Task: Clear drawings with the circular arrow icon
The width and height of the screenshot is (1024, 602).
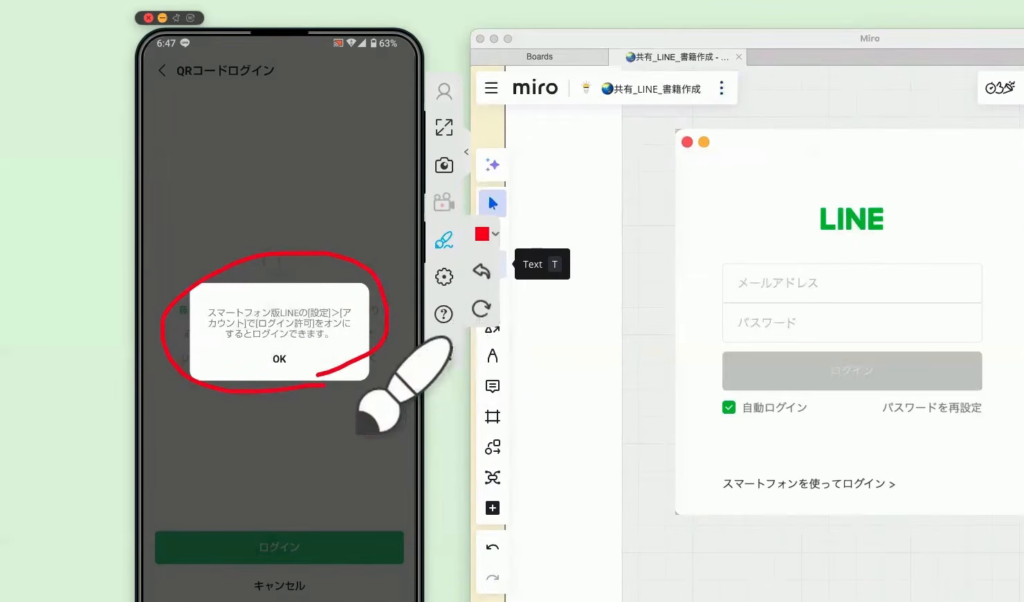Action: [481, 308]
